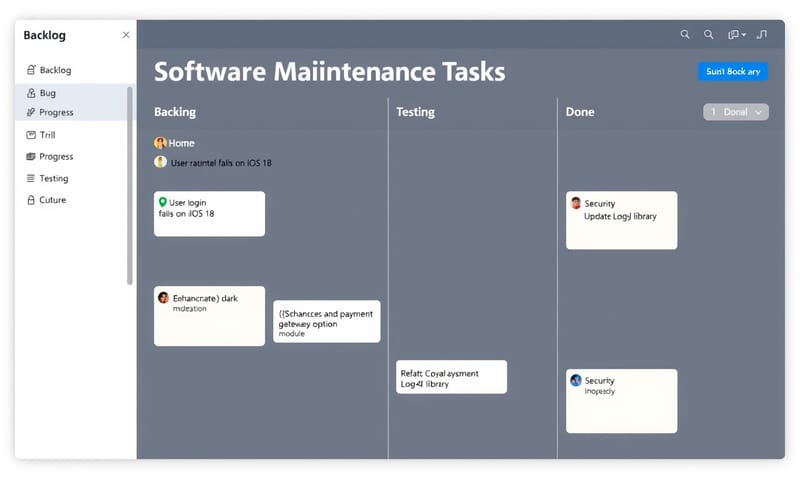
Task: Open Trill in the sidebar
Action: 47,135
